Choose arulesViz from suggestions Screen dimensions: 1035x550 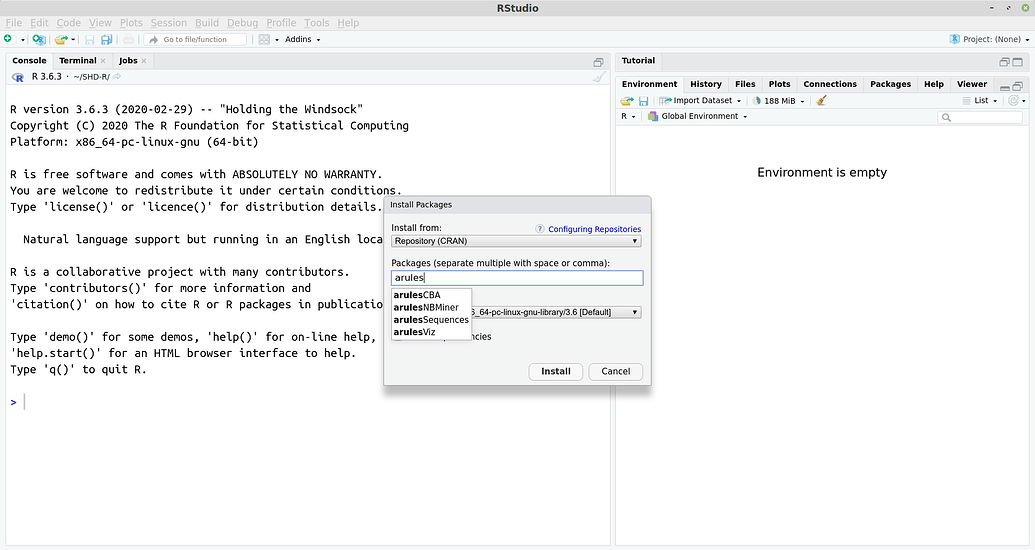[x=432, y=332]
